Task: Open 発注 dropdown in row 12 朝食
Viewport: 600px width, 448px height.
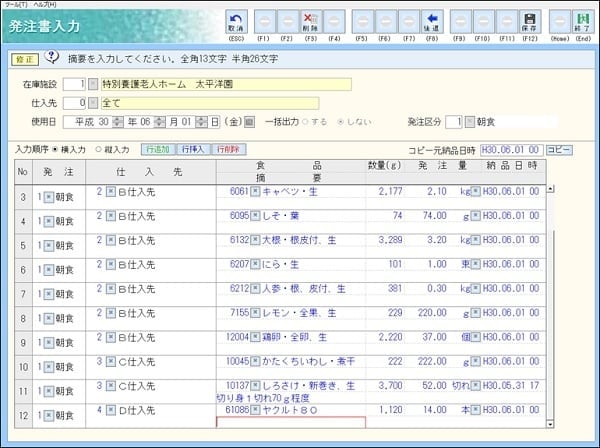Action: (x=49, y=415)
